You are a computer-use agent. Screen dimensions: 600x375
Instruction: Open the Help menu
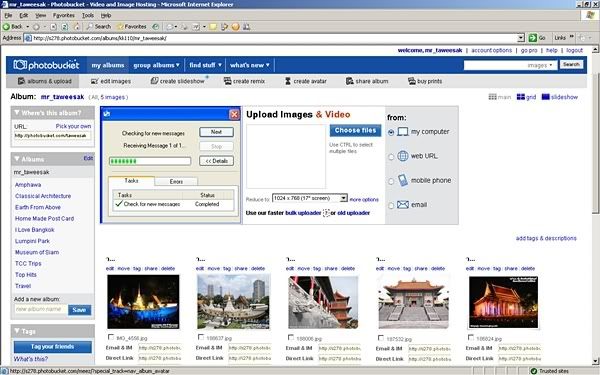106,15
